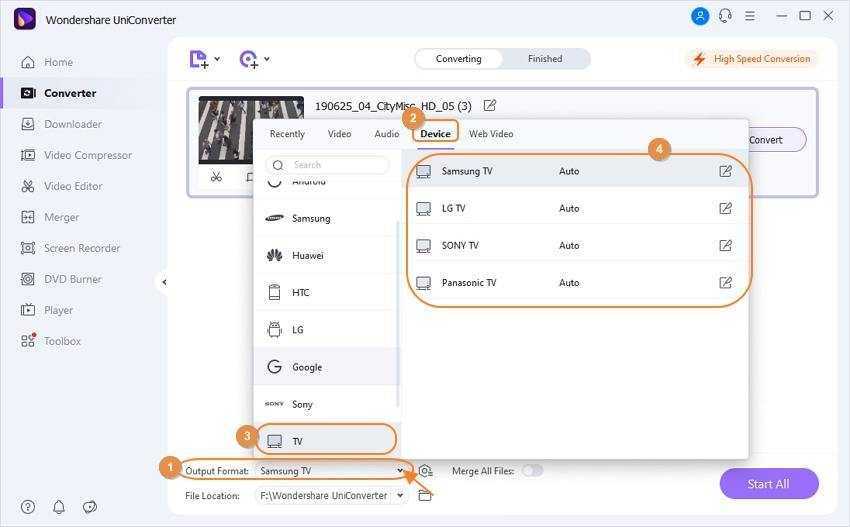The width and height of the screenshot is (850, 527).
Task: Open the Home section
Action: point(47,62)
